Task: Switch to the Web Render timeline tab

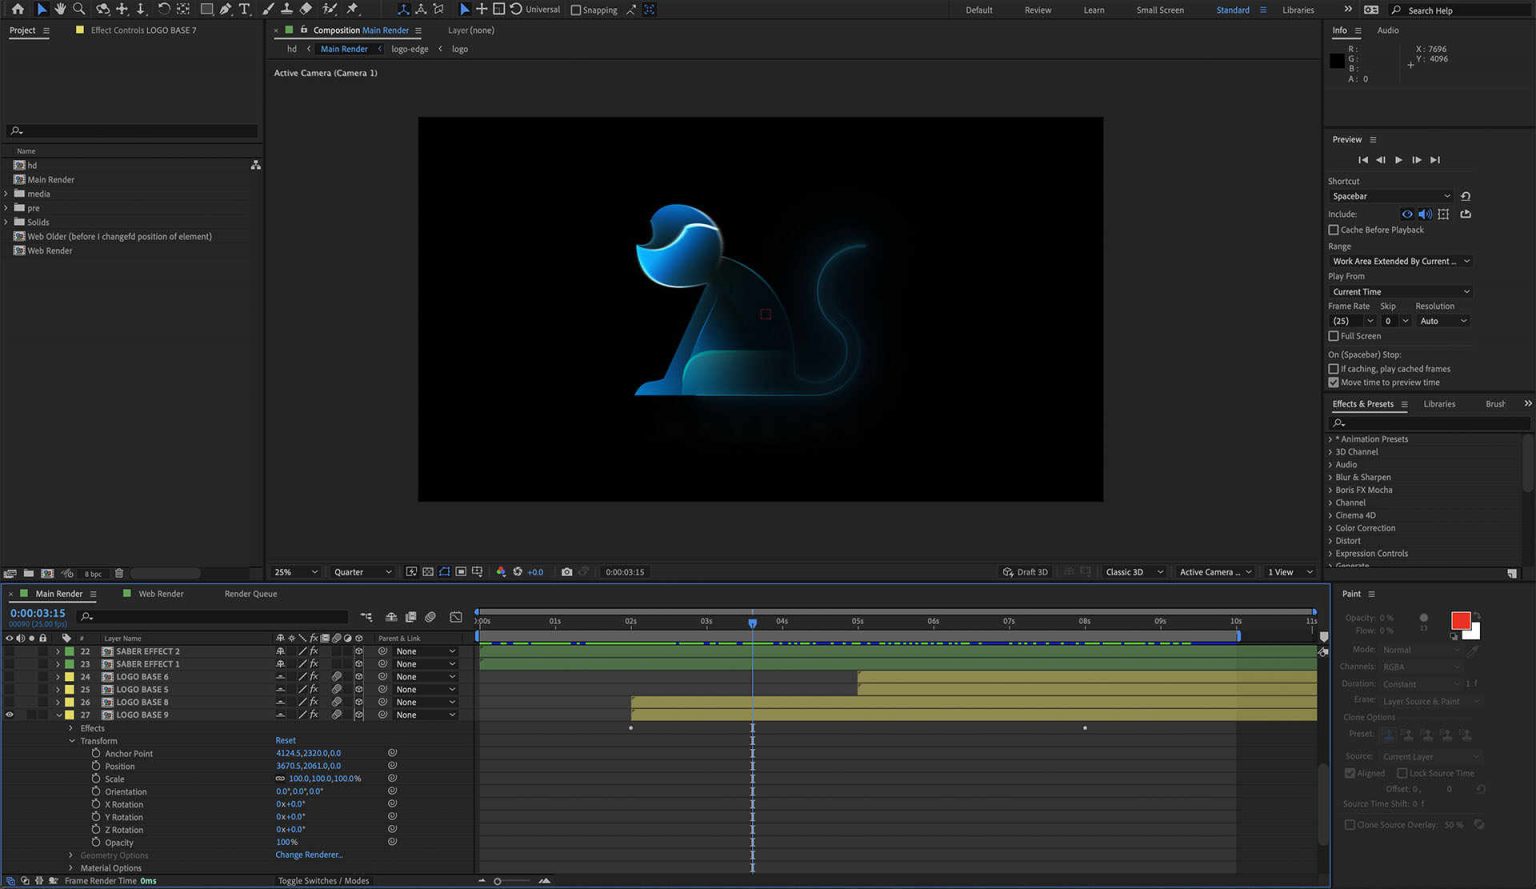Action: tap(161, 593)
